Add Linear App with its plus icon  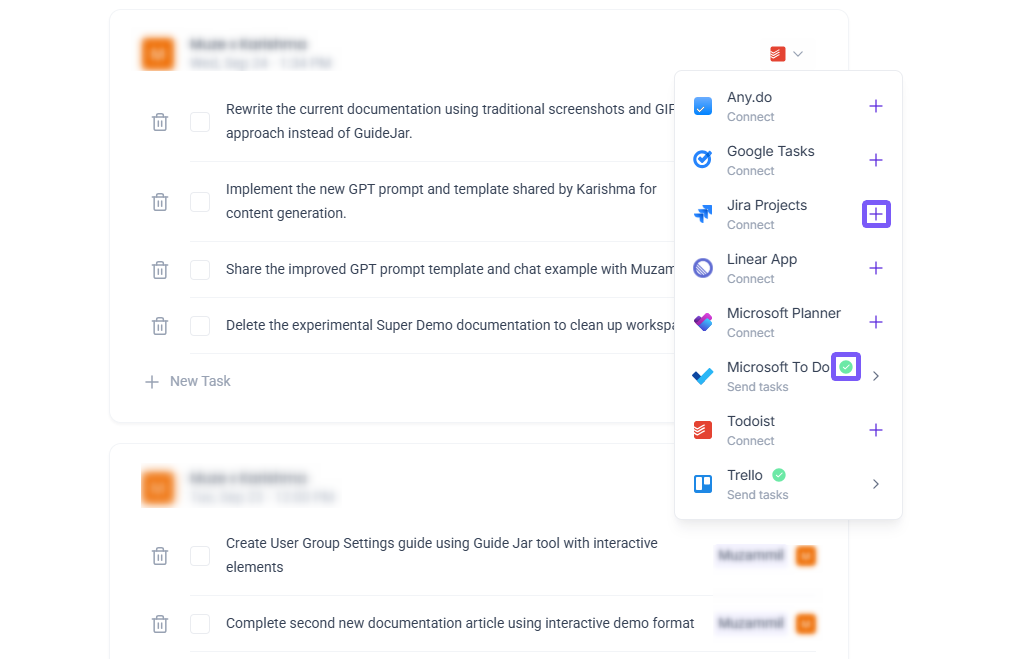coord(876,268)
